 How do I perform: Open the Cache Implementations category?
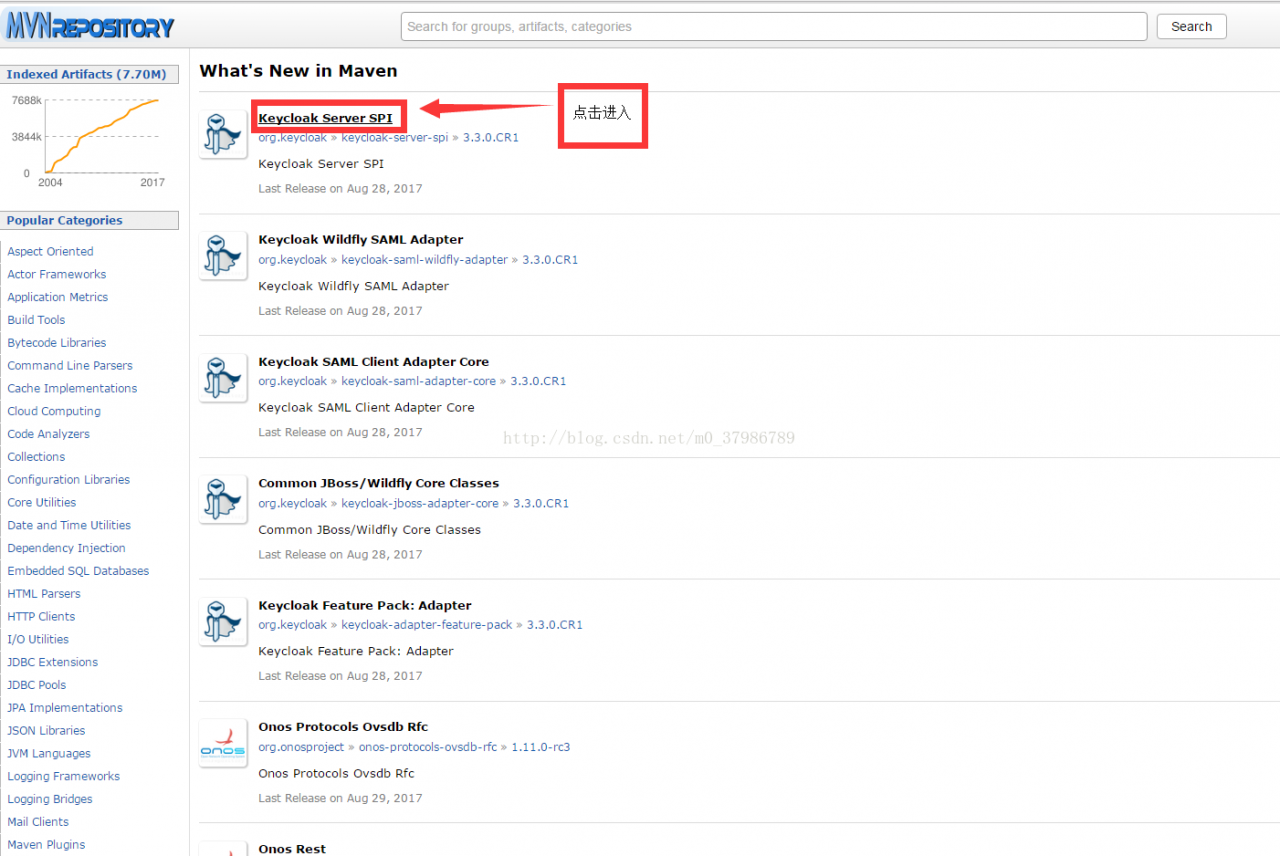click(72, 388)
